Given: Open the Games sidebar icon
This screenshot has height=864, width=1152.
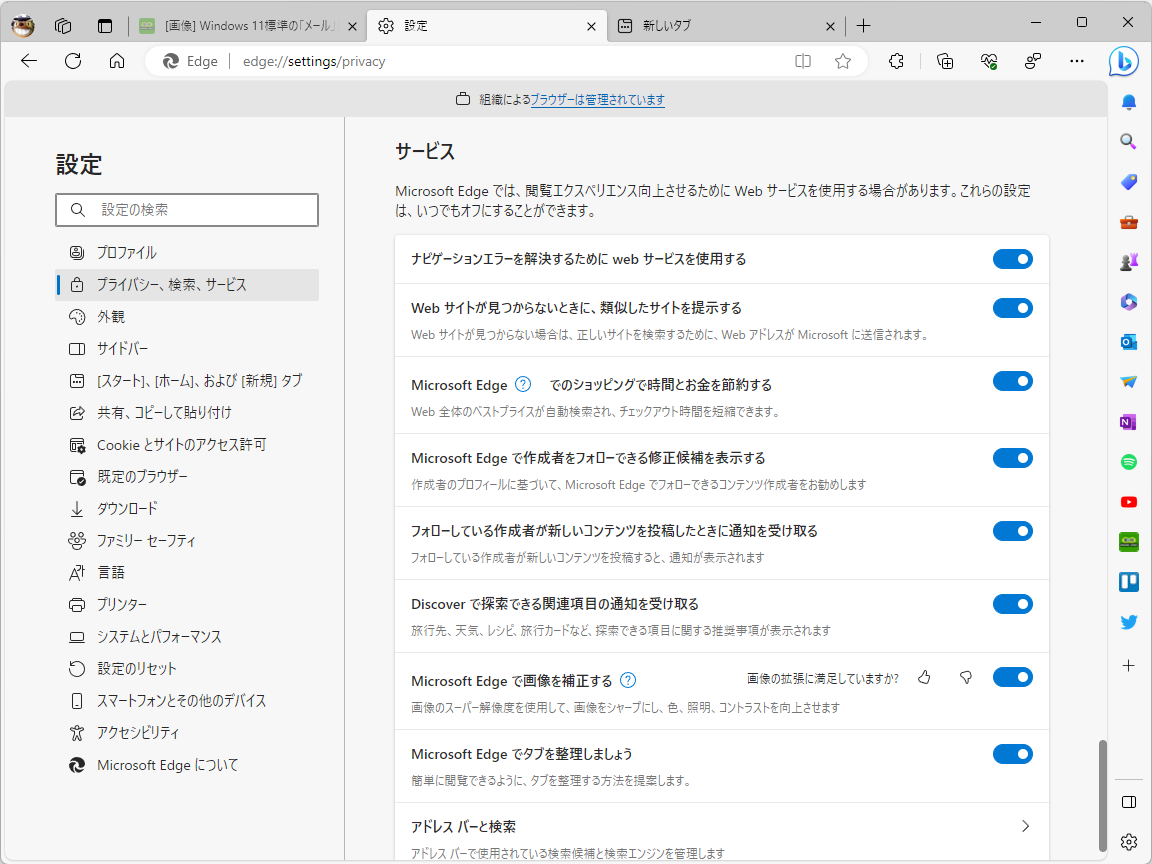Looking at the screenshot, I should [x=1128, y=261].
